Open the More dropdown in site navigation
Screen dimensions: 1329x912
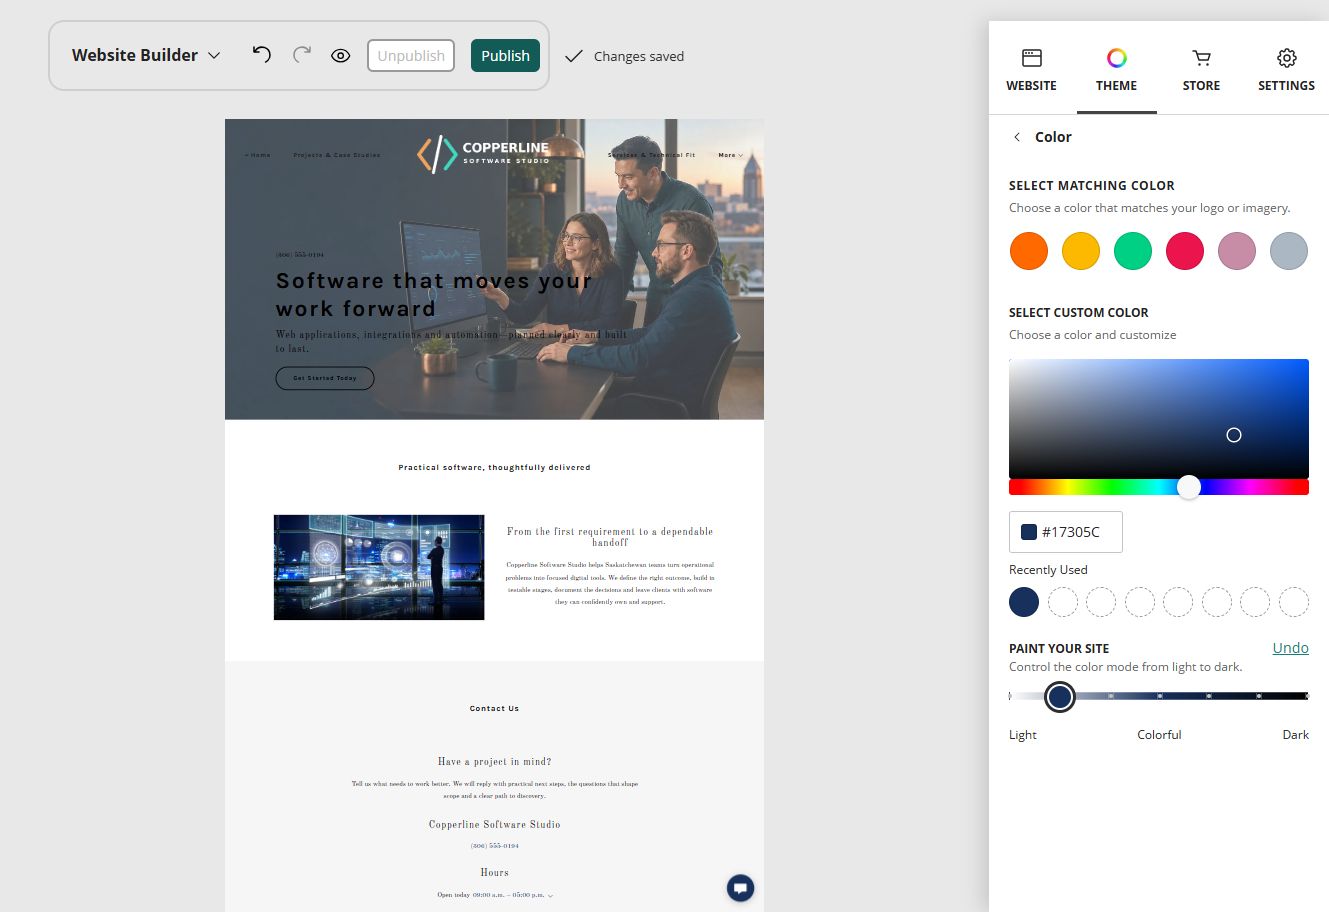tap(730, 155)
